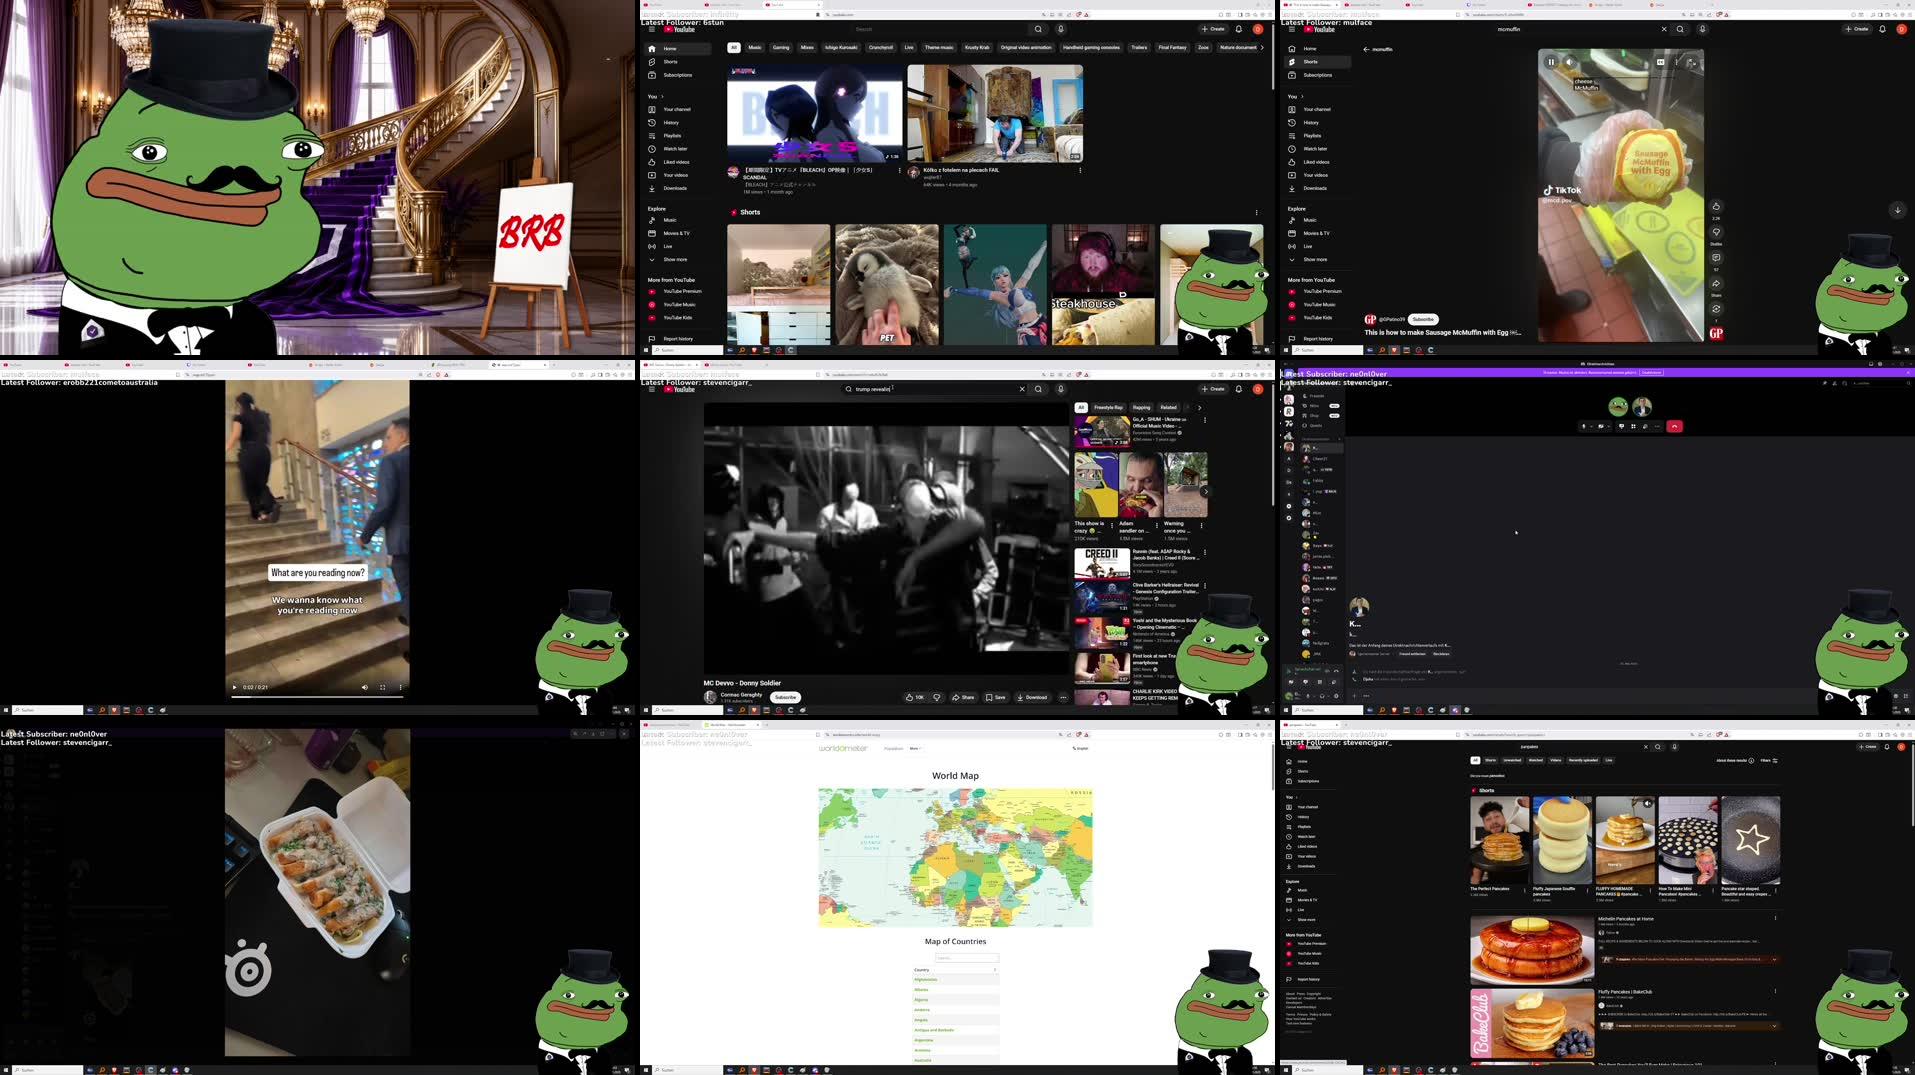The height and width of the screenshot is (1075, 1915).
Task: Select the Unwatched filter chip in pancakes results
Action: click(1512, 760)
